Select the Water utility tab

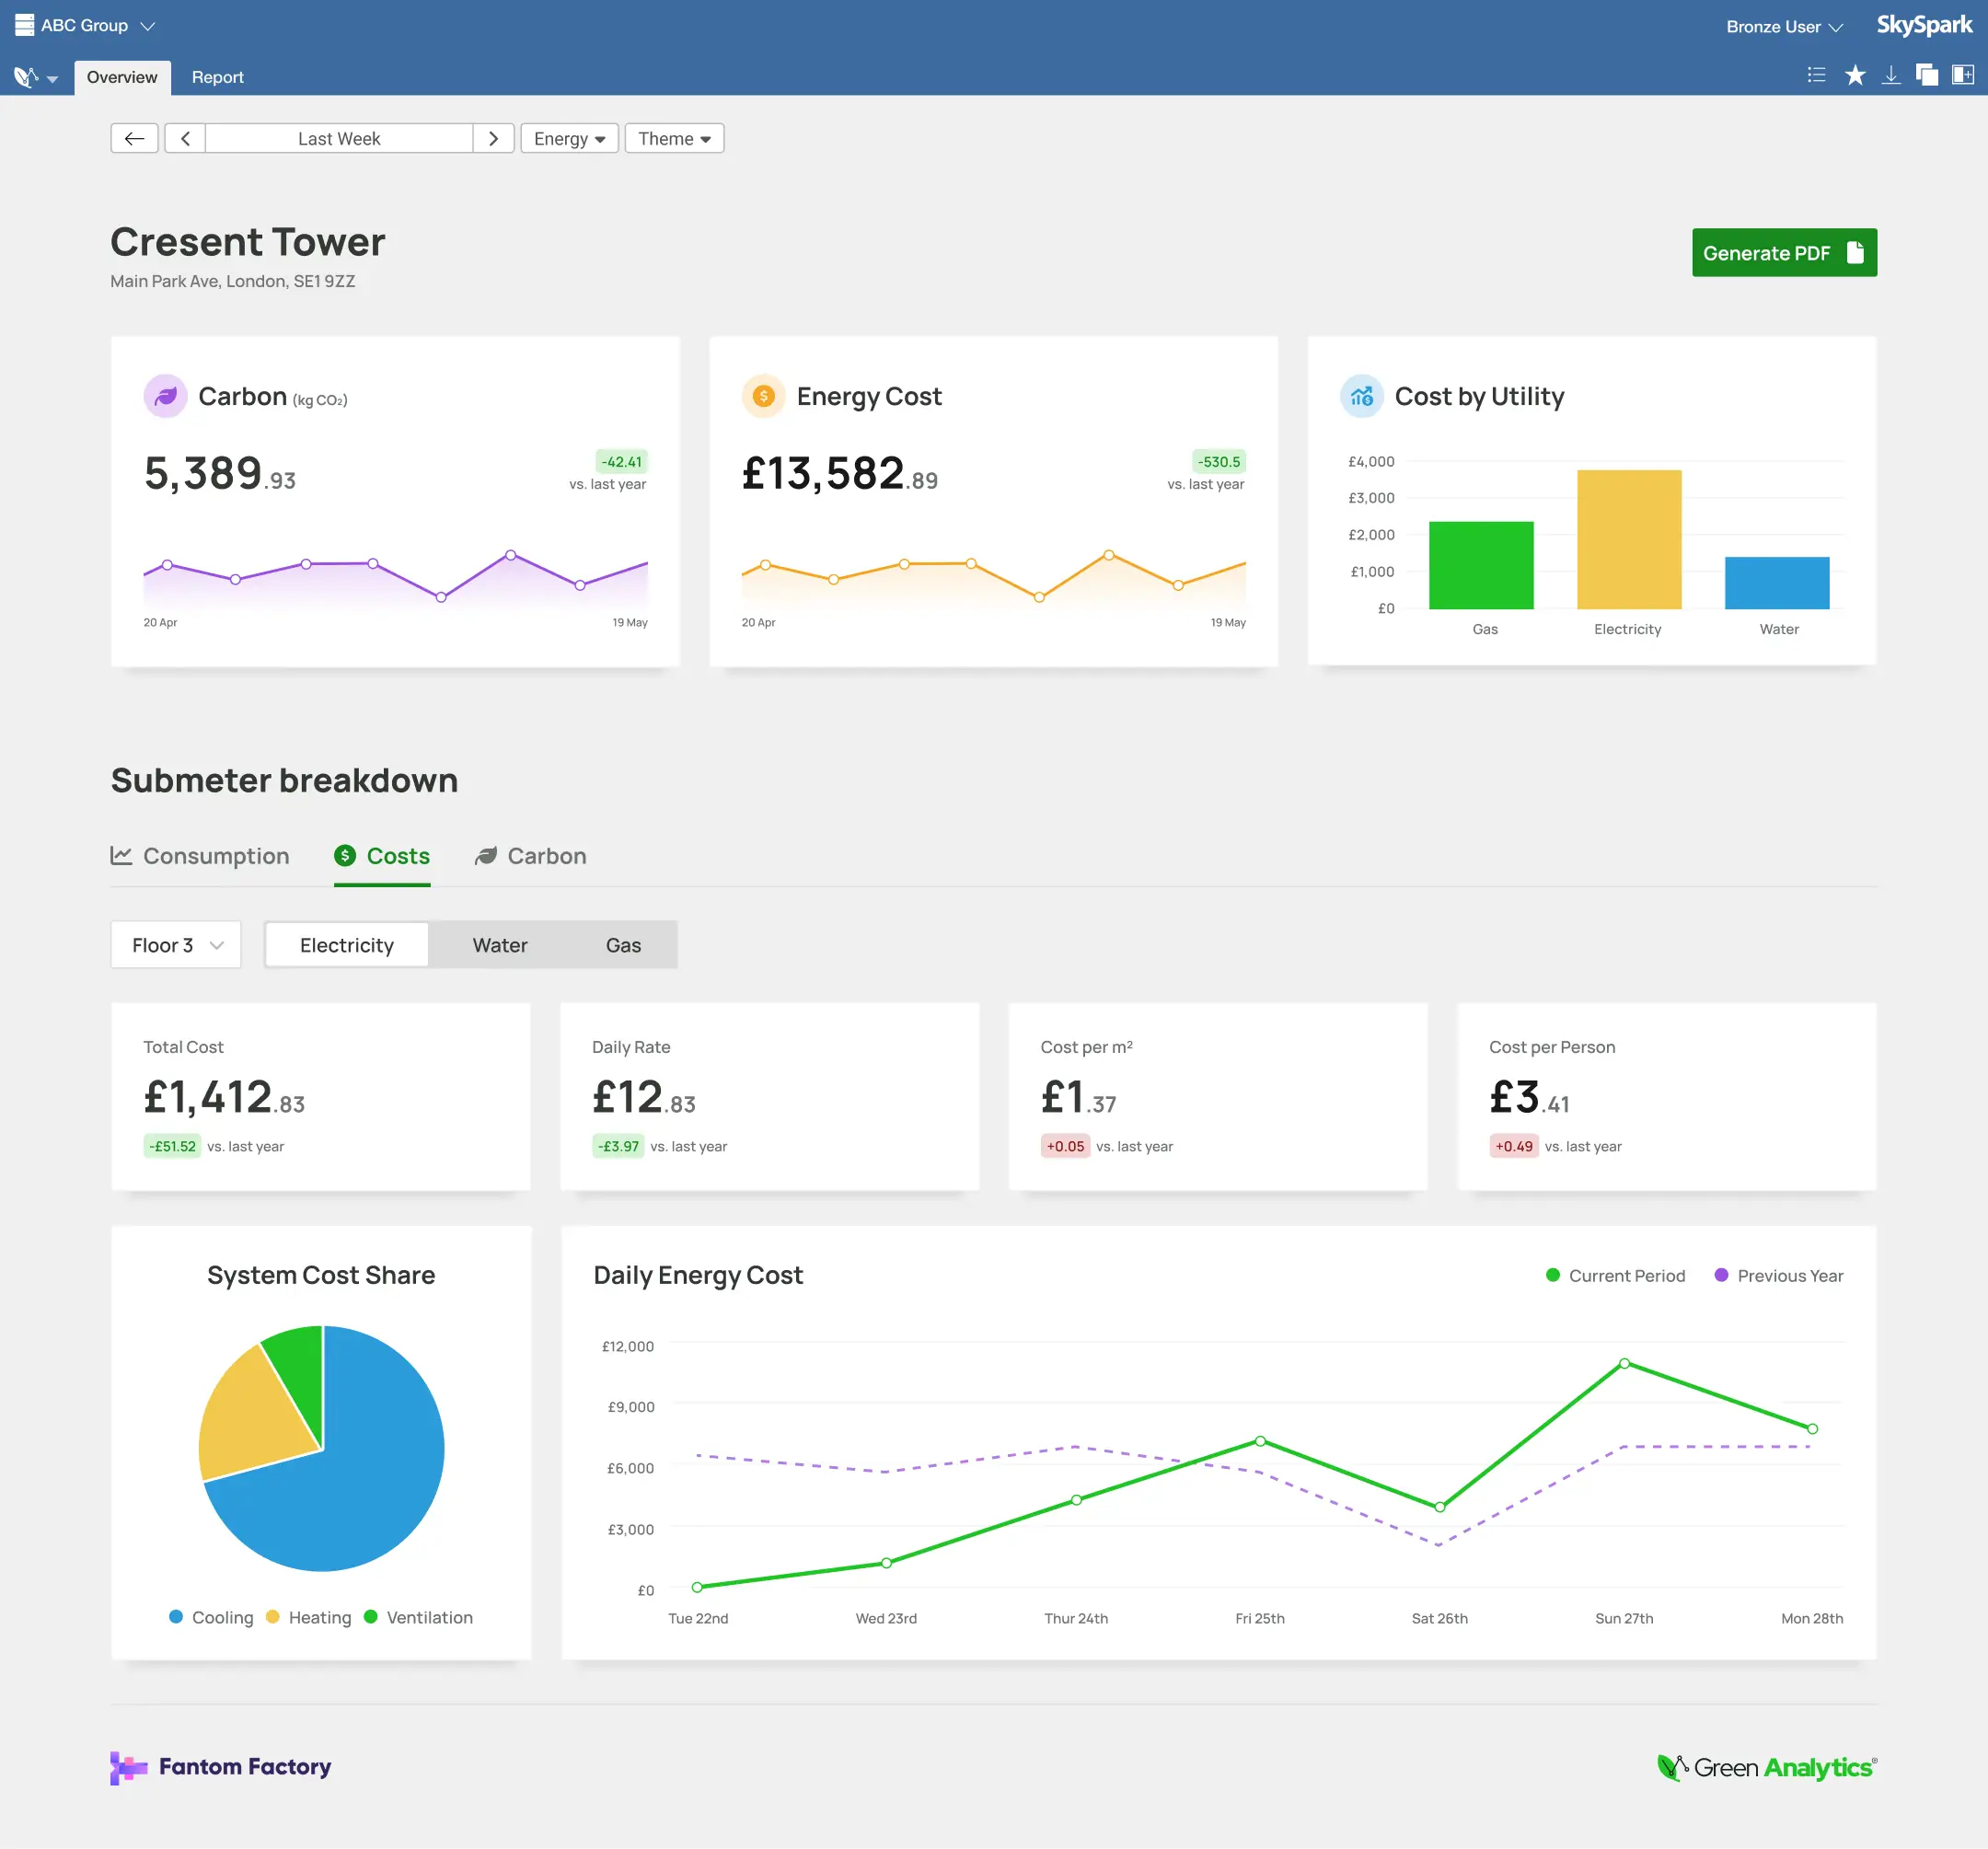[x=500, y=944]
